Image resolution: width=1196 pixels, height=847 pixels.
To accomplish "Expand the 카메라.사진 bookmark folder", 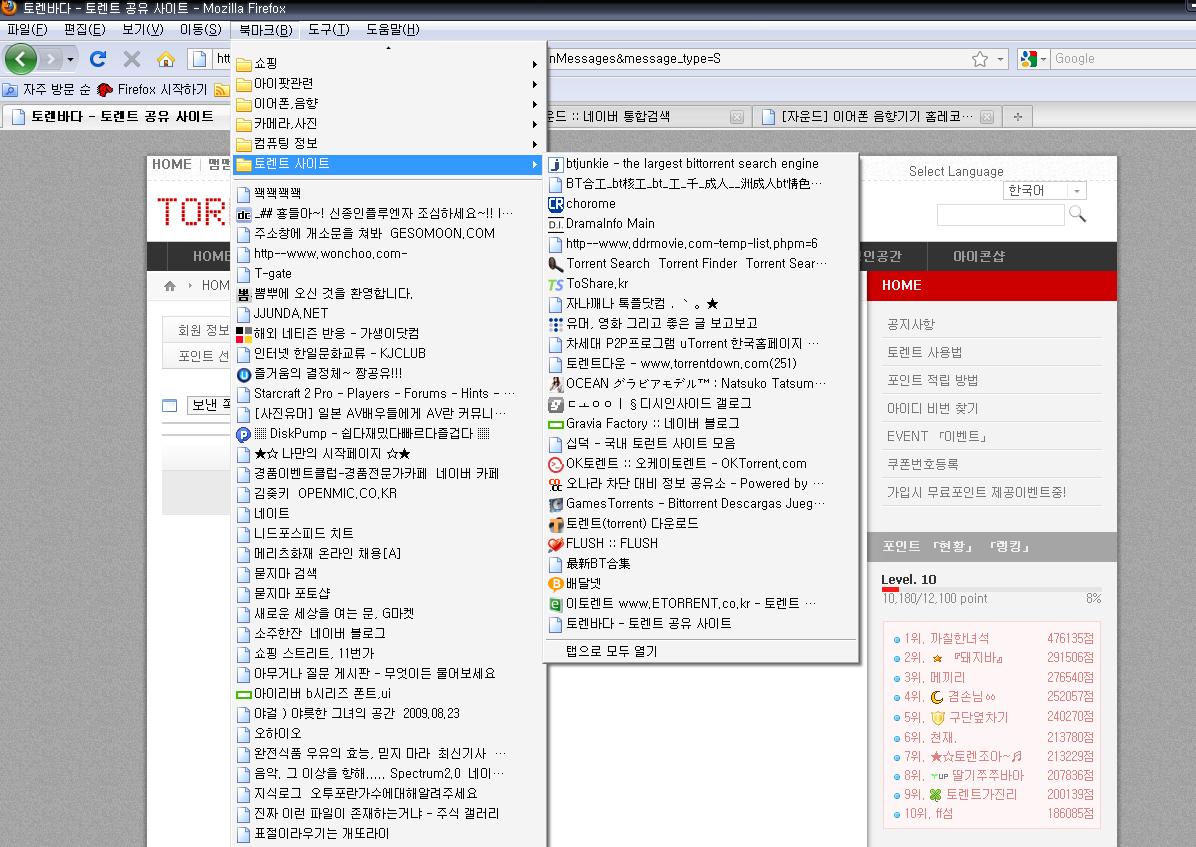I will coord(387,123).
